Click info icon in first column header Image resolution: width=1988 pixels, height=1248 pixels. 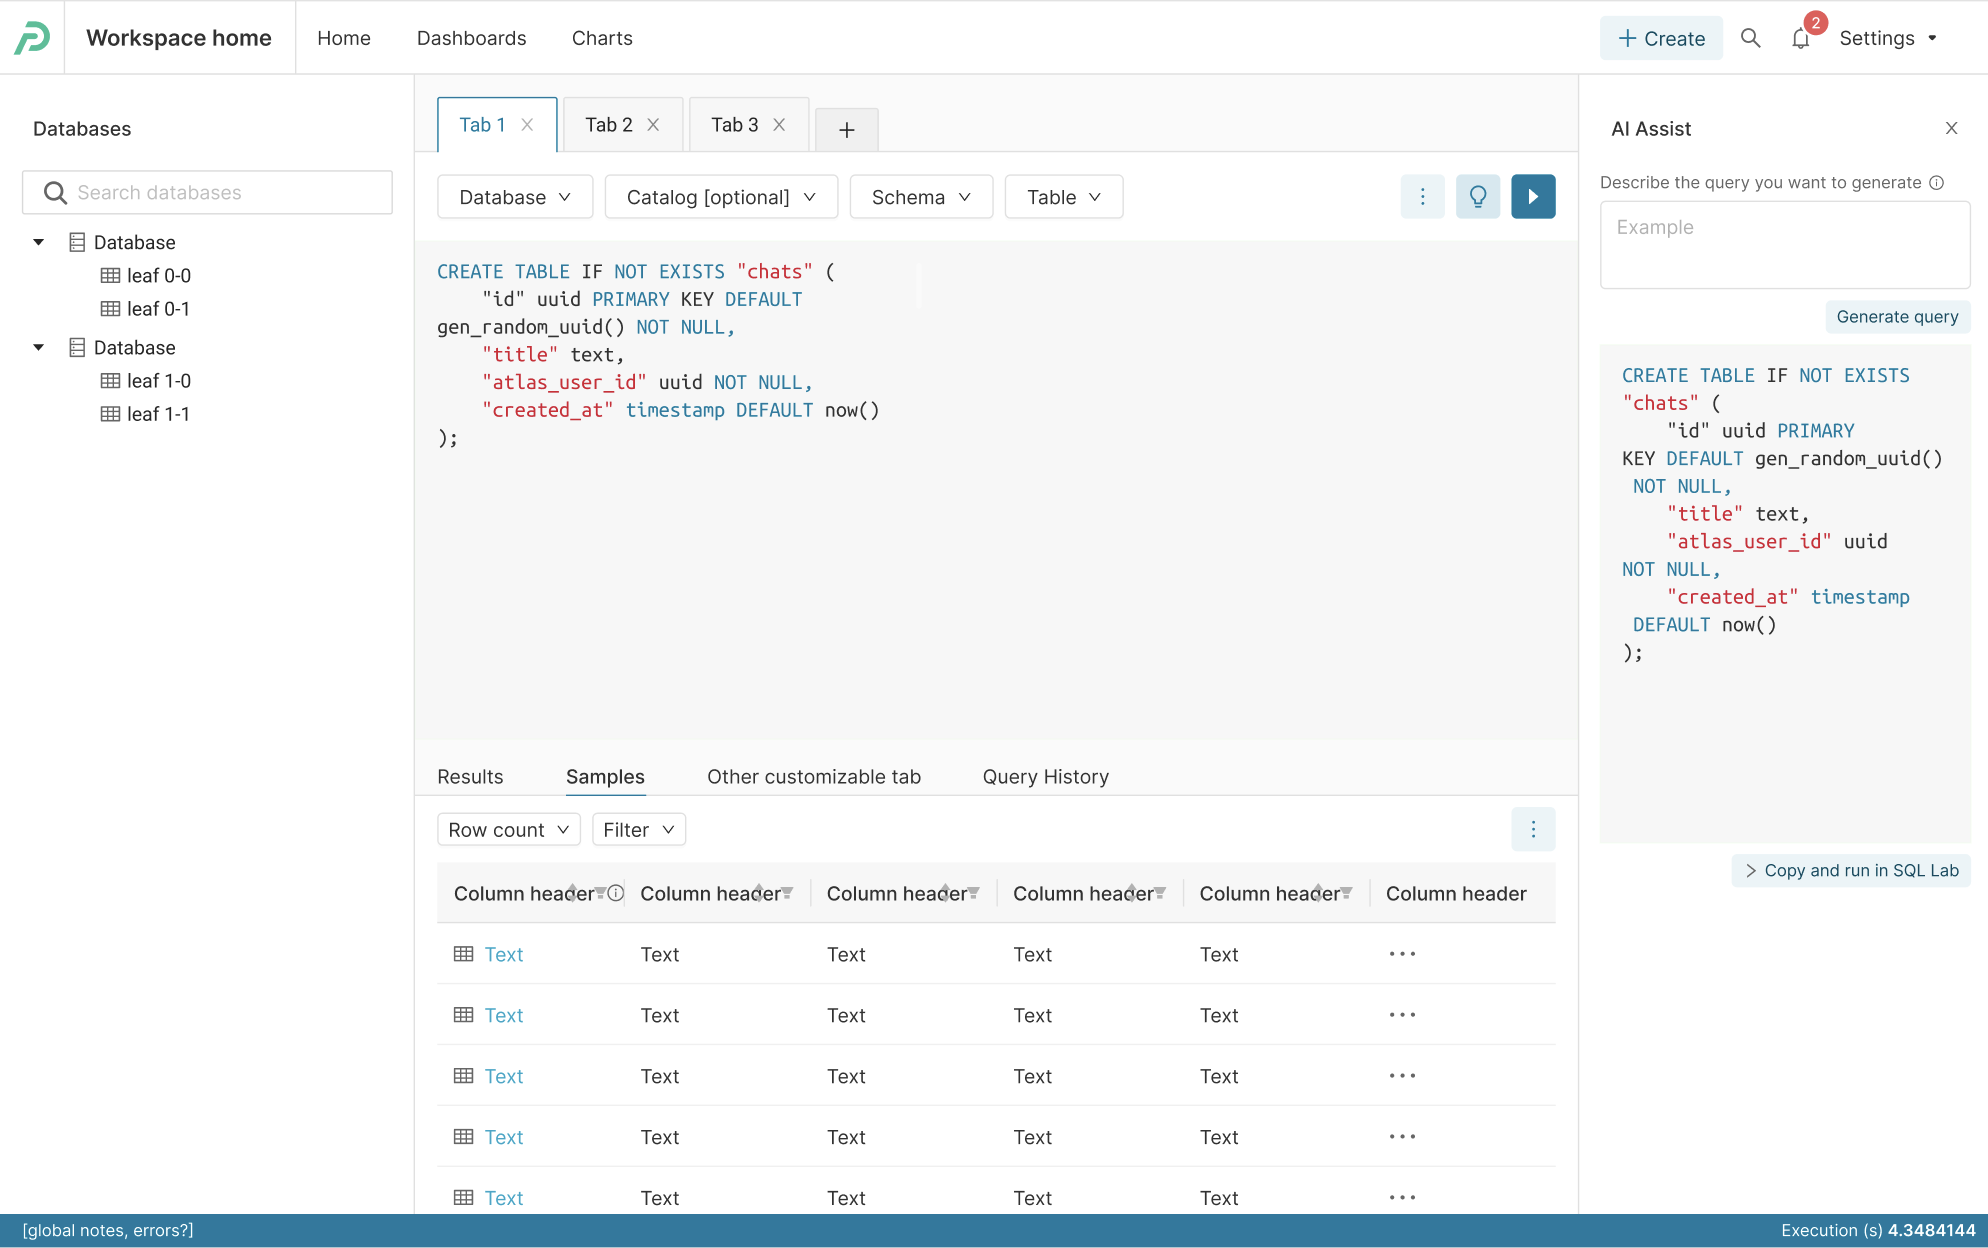pyautogui.click(x=616, y=893)
